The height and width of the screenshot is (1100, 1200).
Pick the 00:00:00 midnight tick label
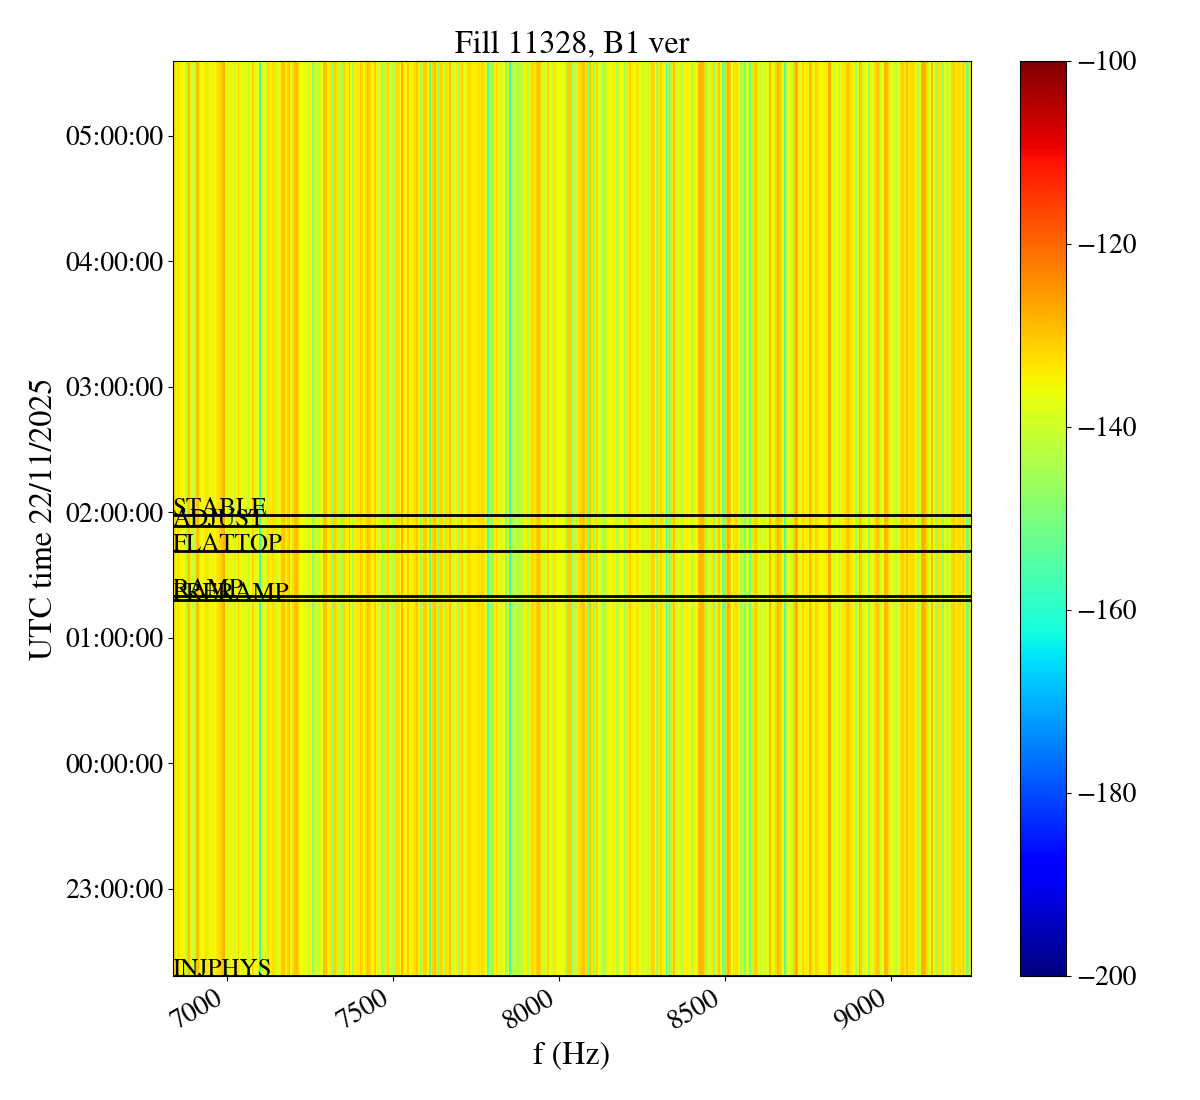(x=114, y=764)
